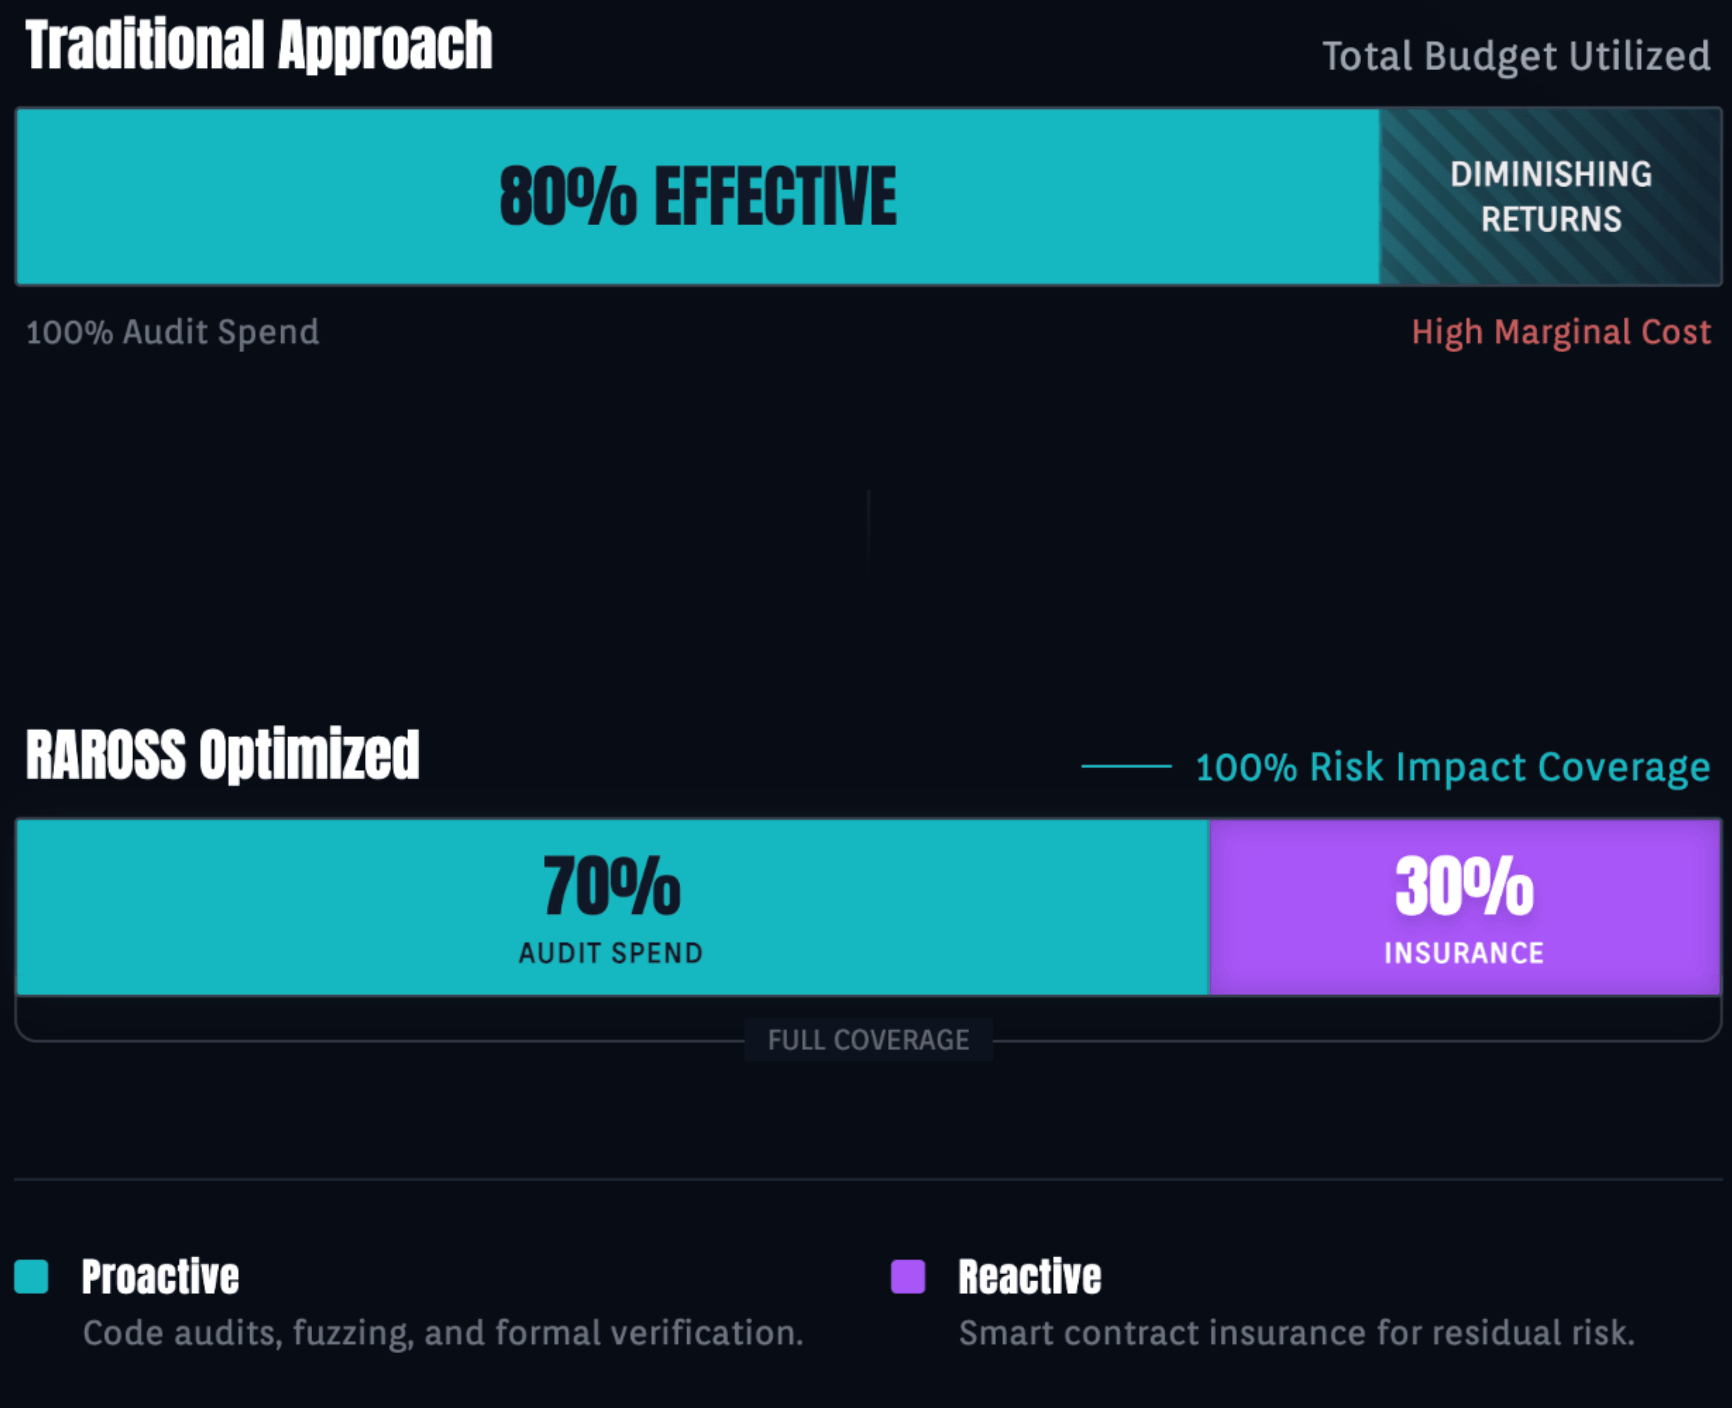The height and width of the screenshot is (1408, 1732).
Task: Click the Total Budget Utilized label
Action: click(1516, 57)
